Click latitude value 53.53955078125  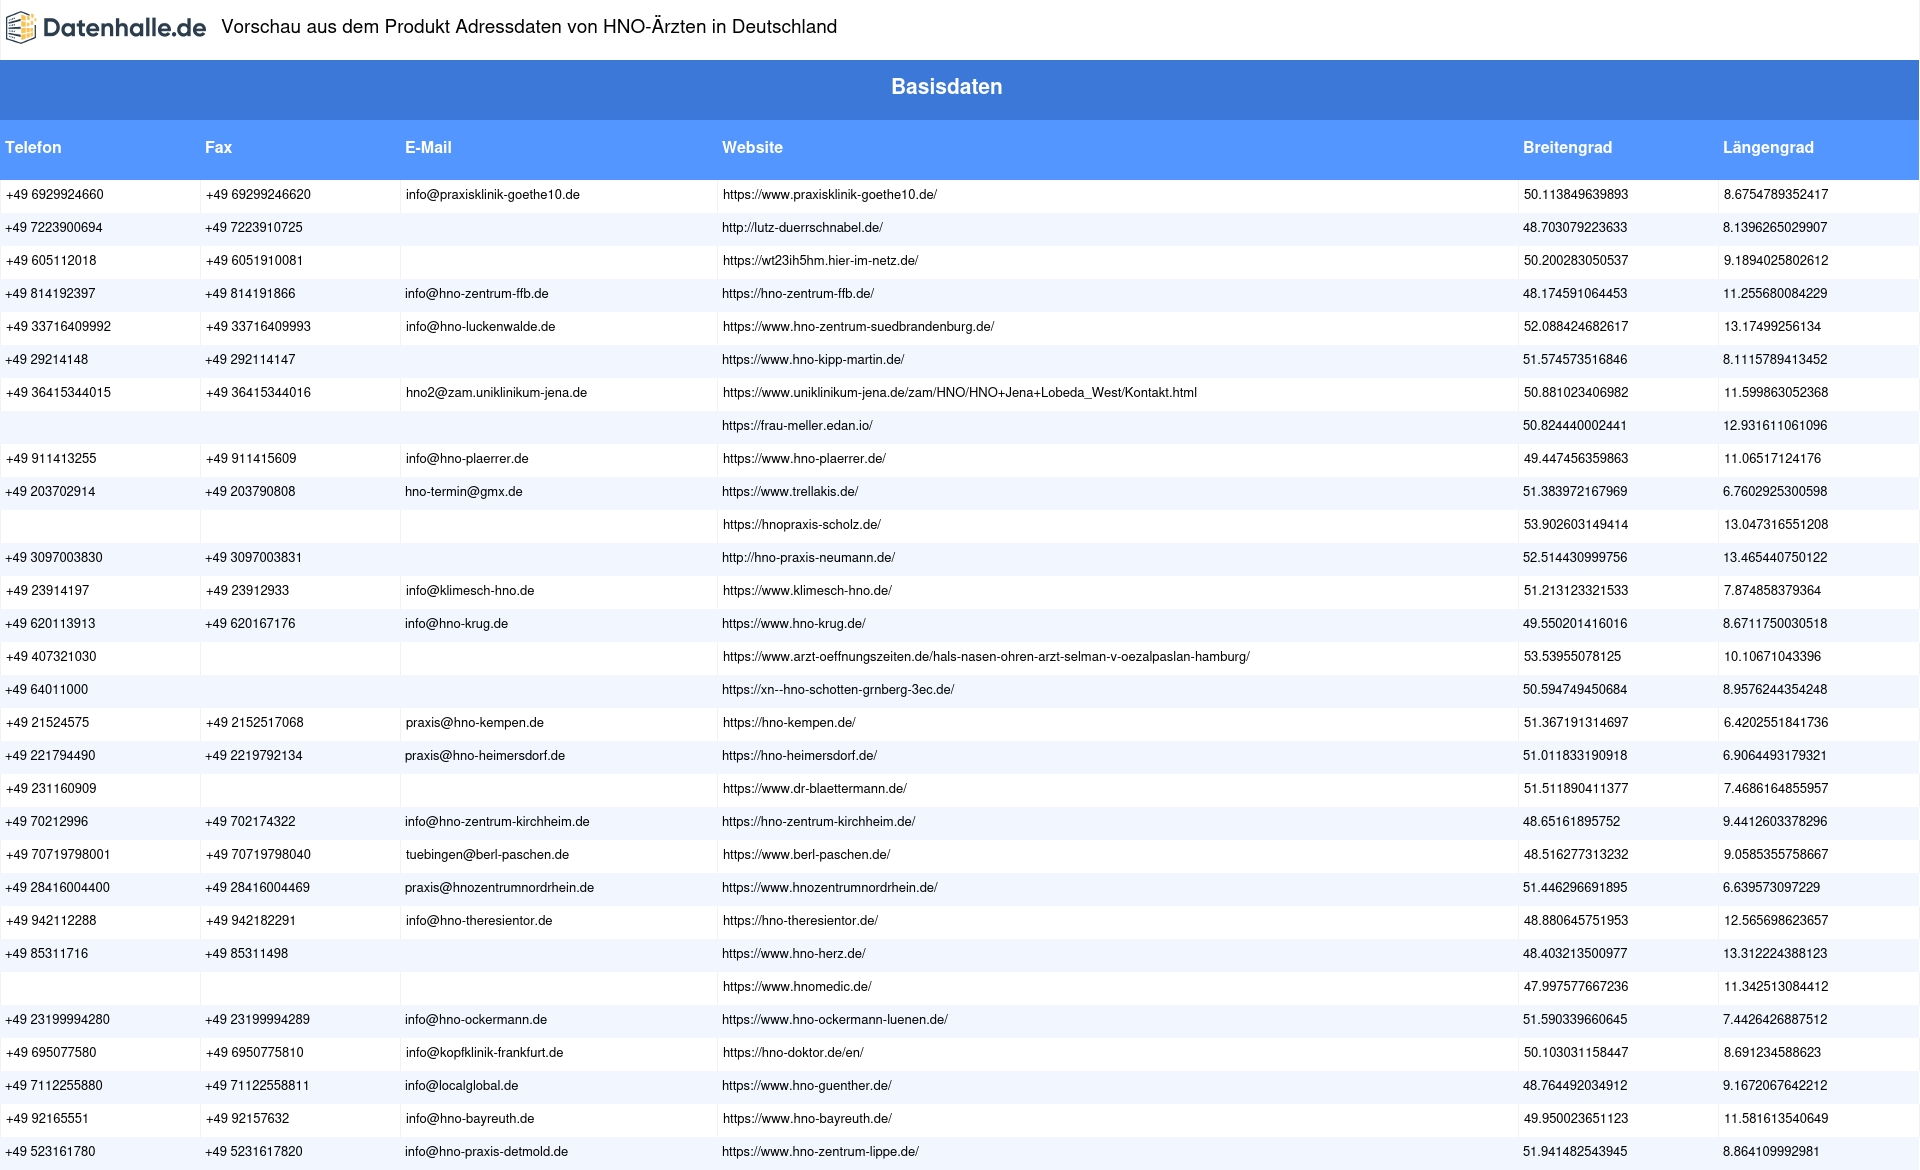point(1572,657)
